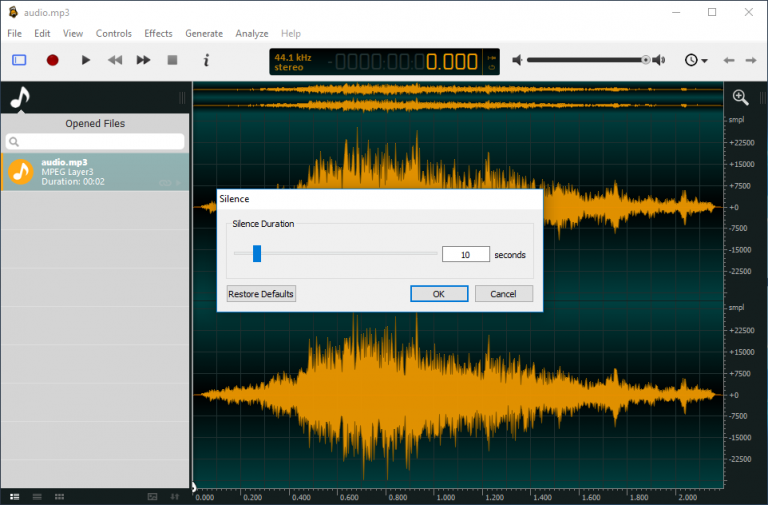The image size is (768, 505).
Task: Switch to the compact list view icon at the bottom
Action: [37, 497]
